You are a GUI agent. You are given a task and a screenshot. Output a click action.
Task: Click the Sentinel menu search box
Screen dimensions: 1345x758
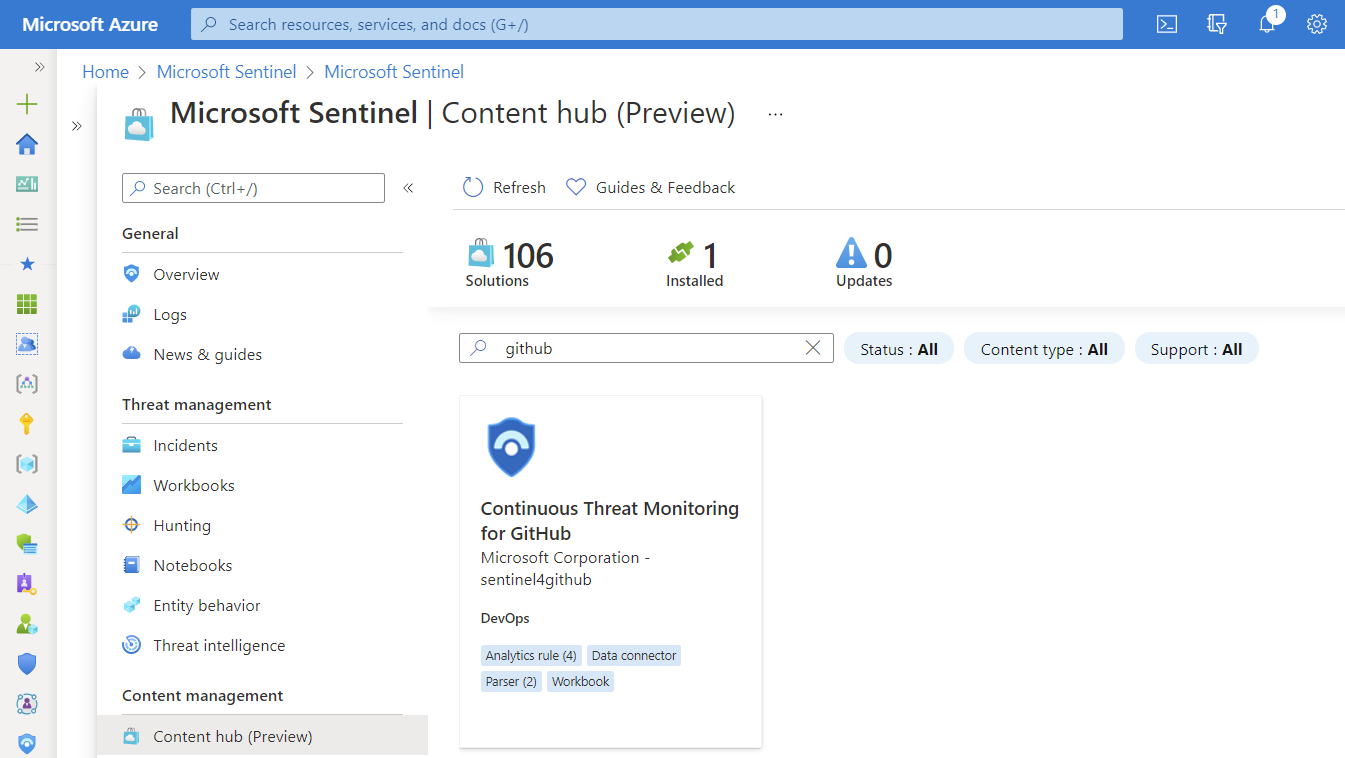253,188
